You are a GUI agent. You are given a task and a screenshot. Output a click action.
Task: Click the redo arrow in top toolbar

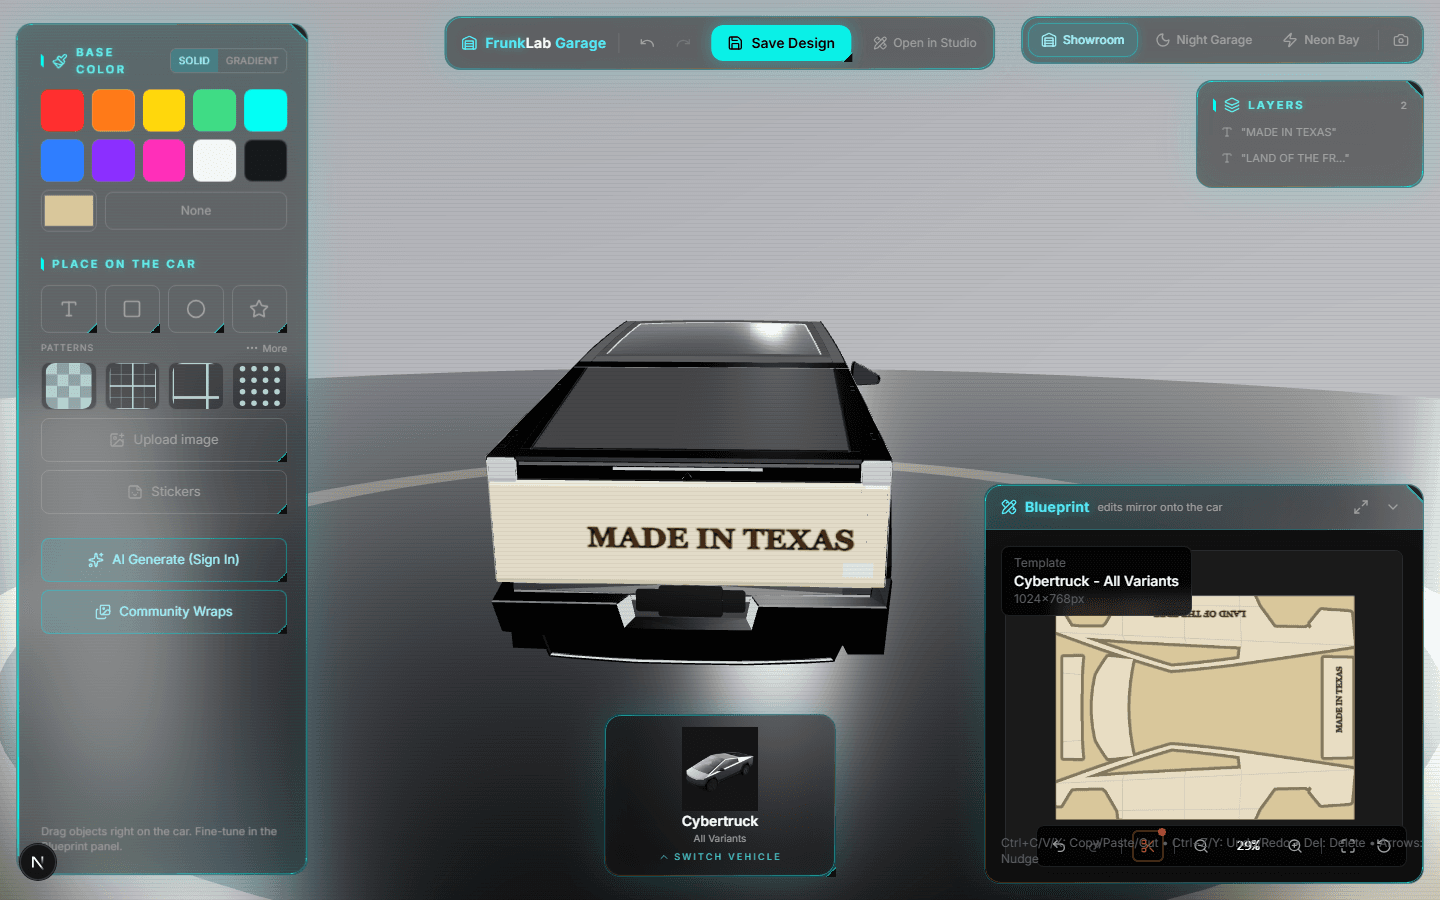683,43
